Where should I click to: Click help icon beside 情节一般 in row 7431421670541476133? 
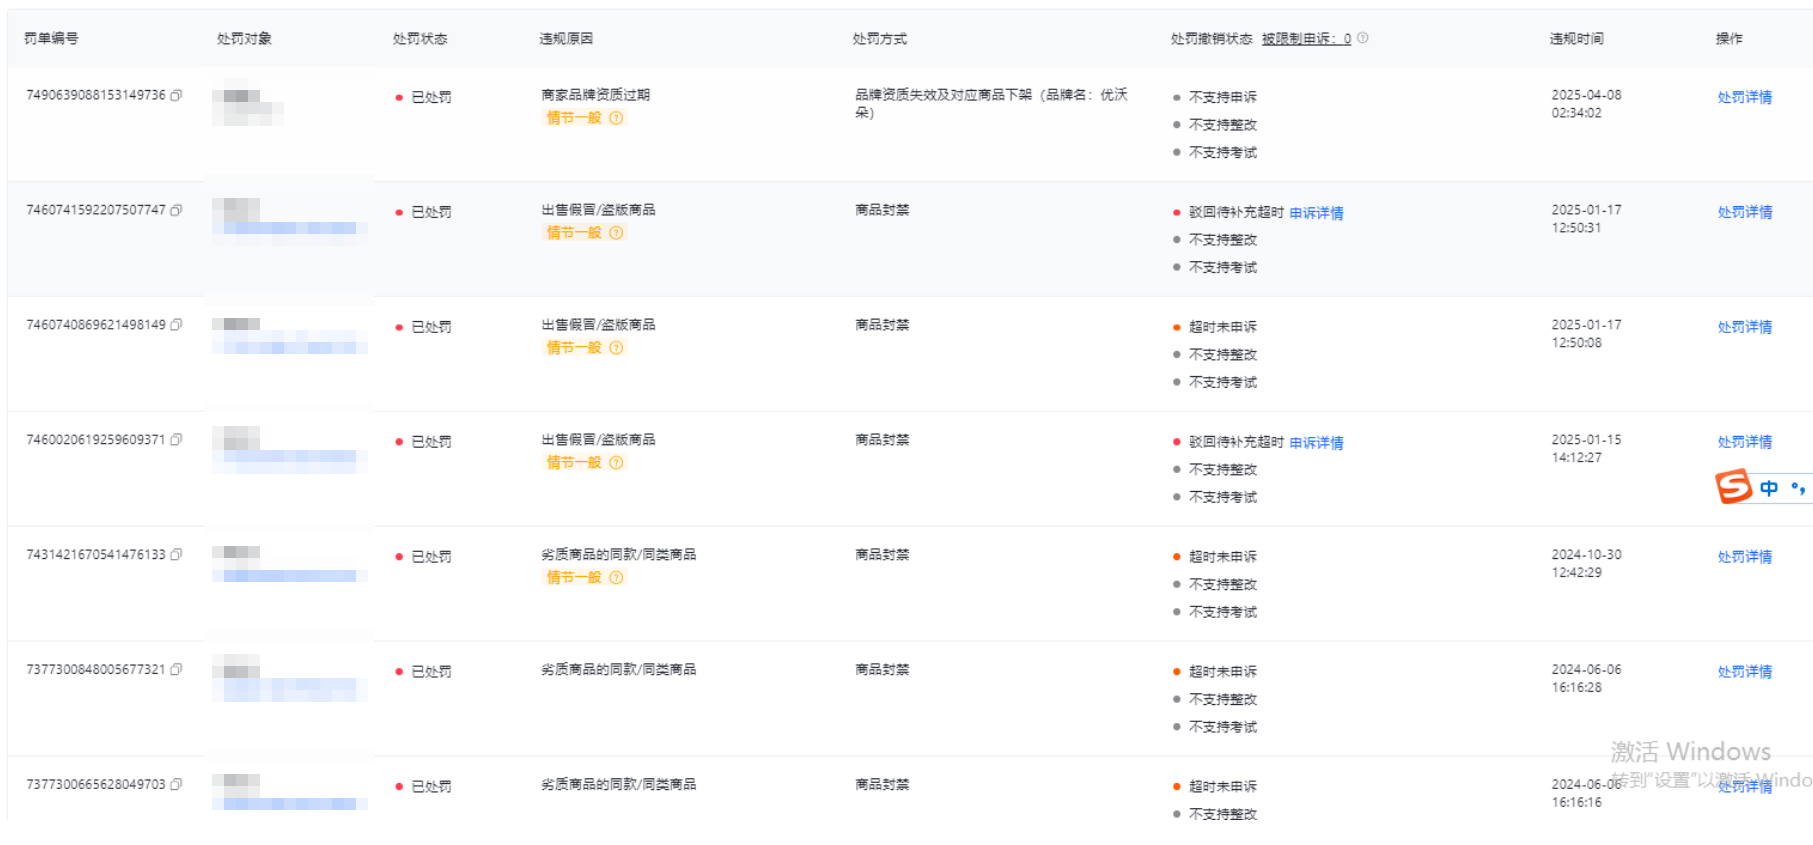pyautogui.click(x=616, y=578)
